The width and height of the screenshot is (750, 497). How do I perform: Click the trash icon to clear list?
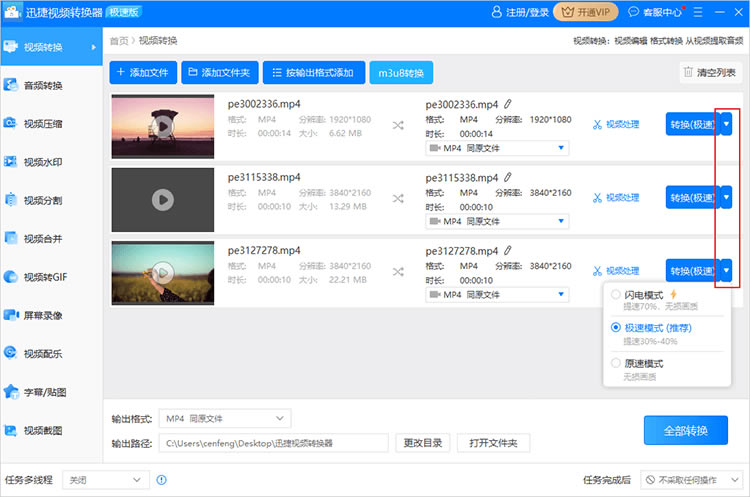[689, 72]
